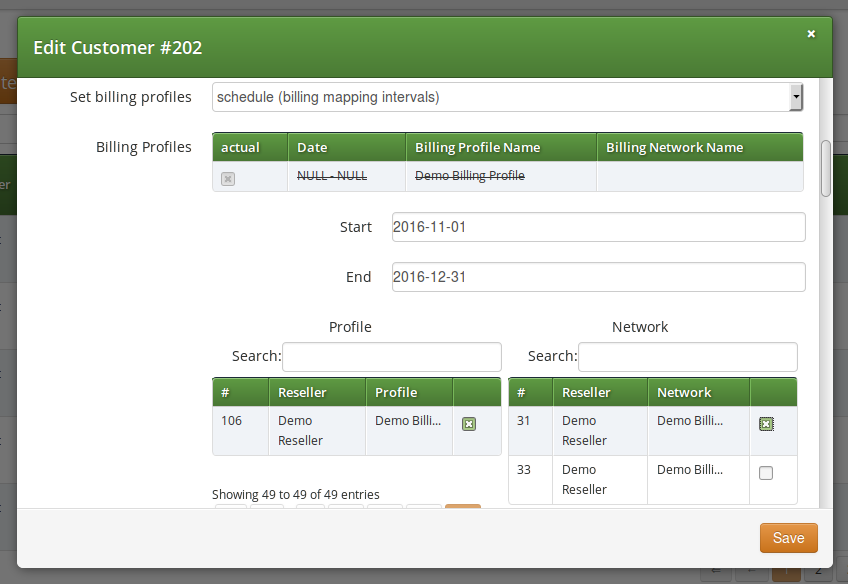This screenshot has height=584, width=848.
Task: Click the Network search box
Action: [687, 356]
